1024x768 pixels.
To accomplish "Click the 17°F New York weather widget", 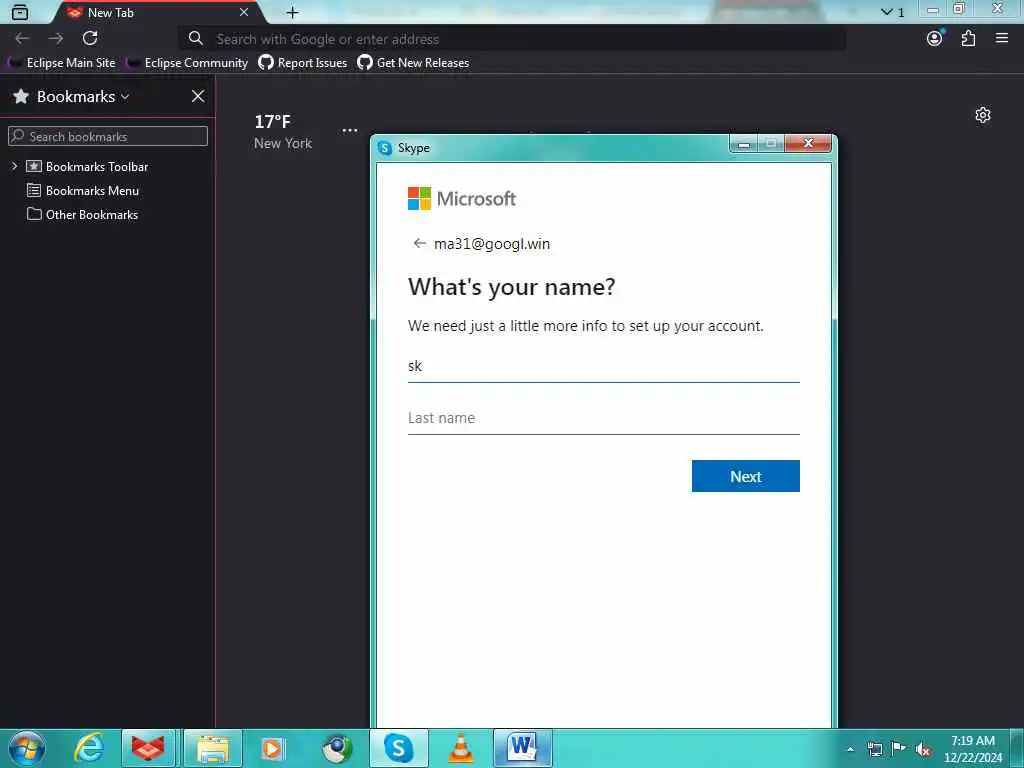I will click(283, 131).
